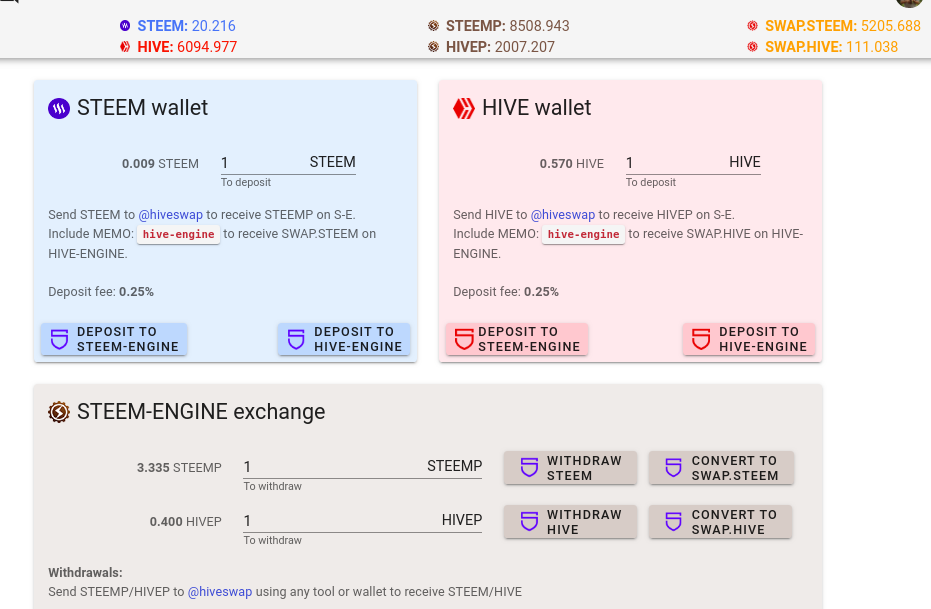Click the Deposit fee text in HIVE wallet
This screenshot has height=609, width=931.
click(506, 292)
